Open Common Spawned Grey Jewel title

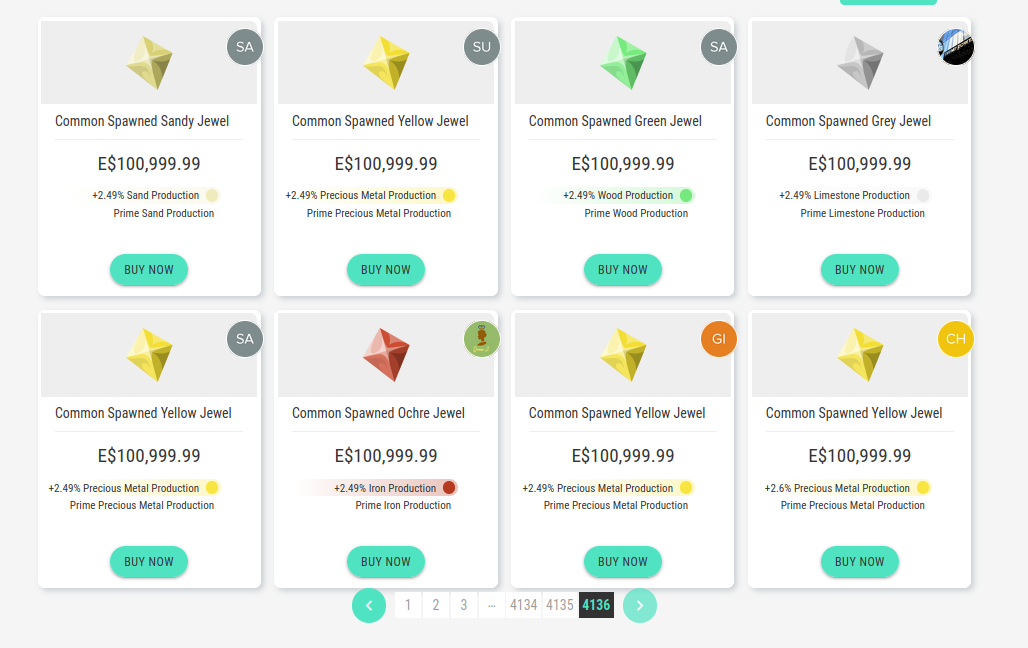click(848, 121)
